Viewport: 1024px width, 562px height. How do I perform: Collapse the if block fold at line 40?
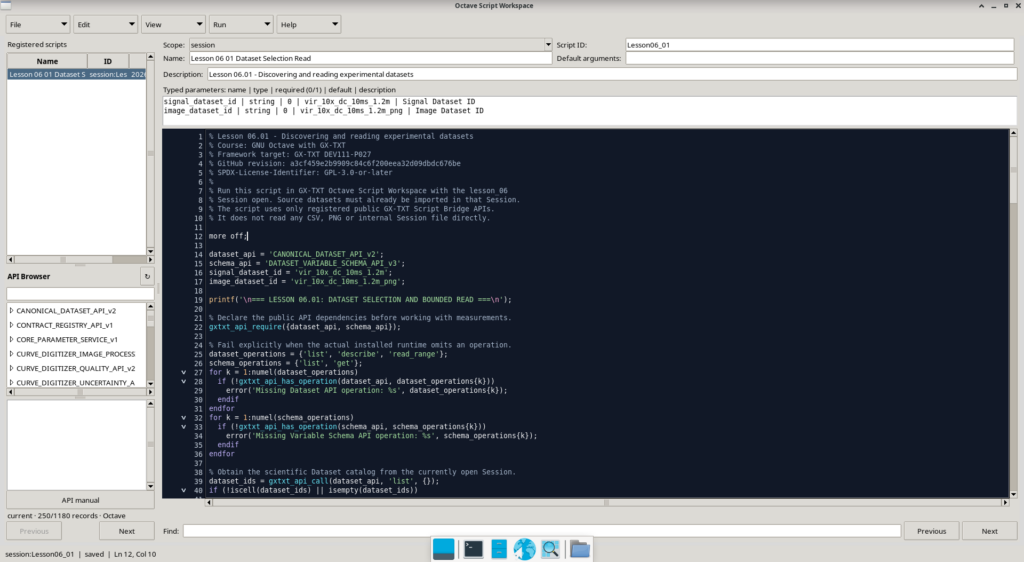[184, 490]
